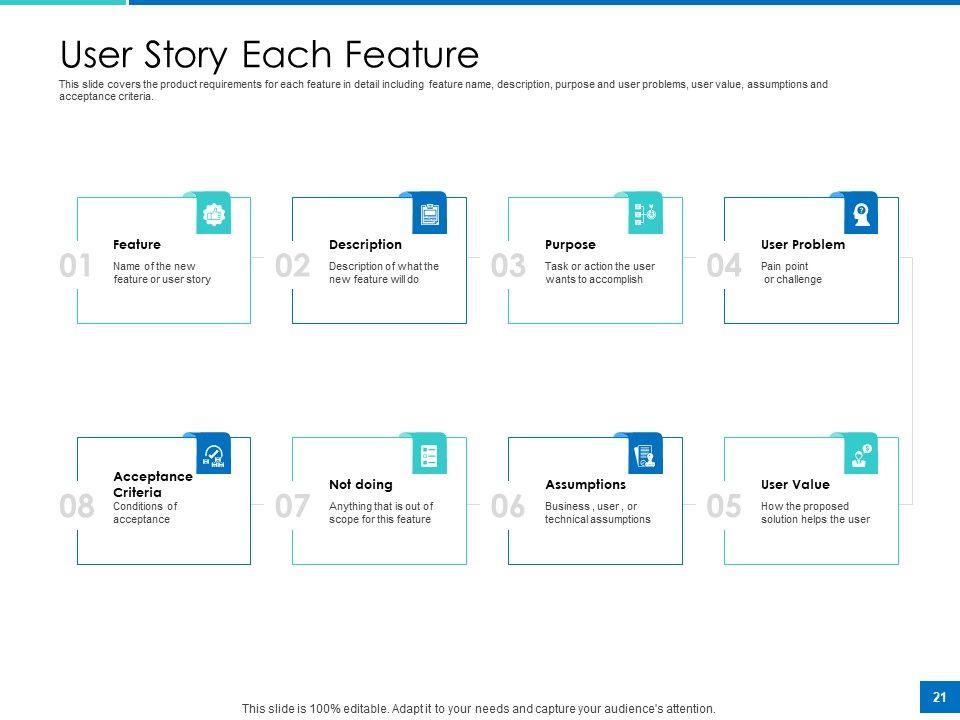Click the User Problem heading

point(802,245)
